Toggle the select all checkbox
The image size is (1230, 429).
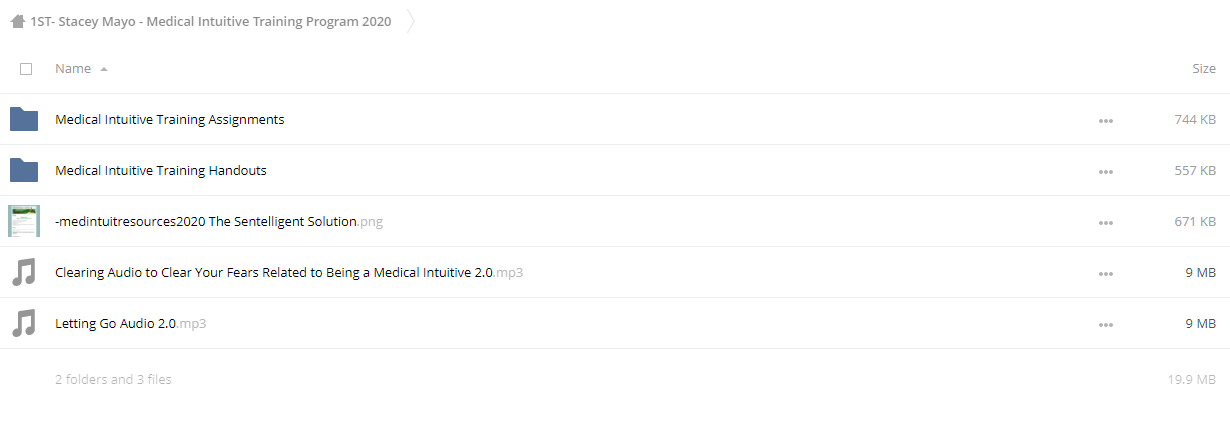26,69
